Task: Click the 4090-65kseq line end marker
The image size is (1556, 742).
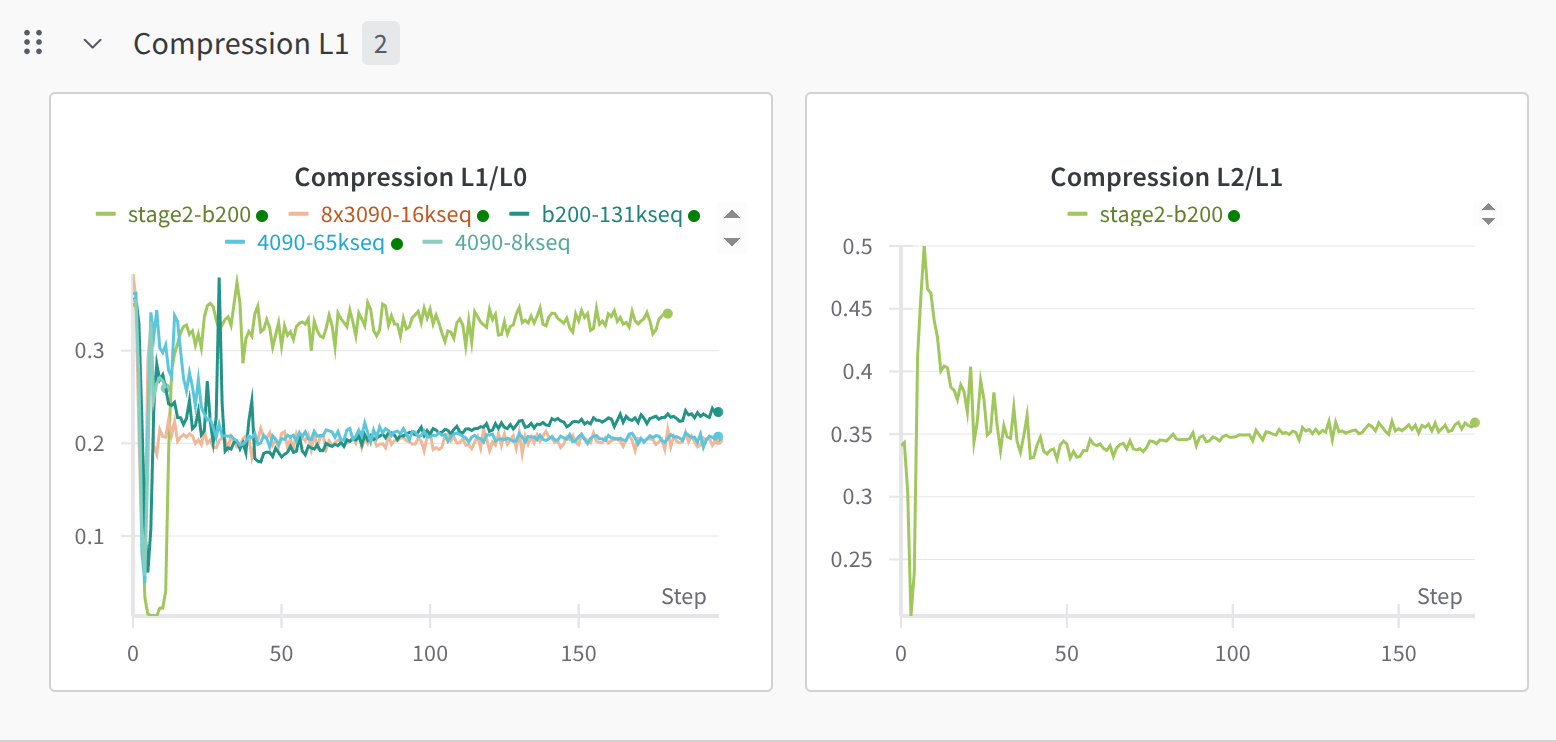Action: [x=717, y=437]
